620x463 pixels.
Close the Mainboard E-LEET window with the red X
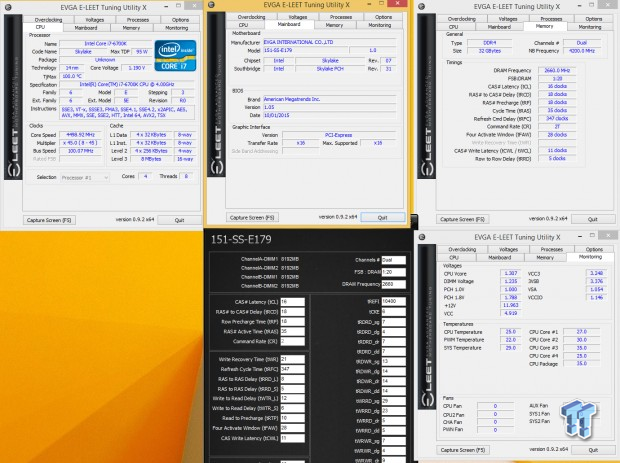397,4
